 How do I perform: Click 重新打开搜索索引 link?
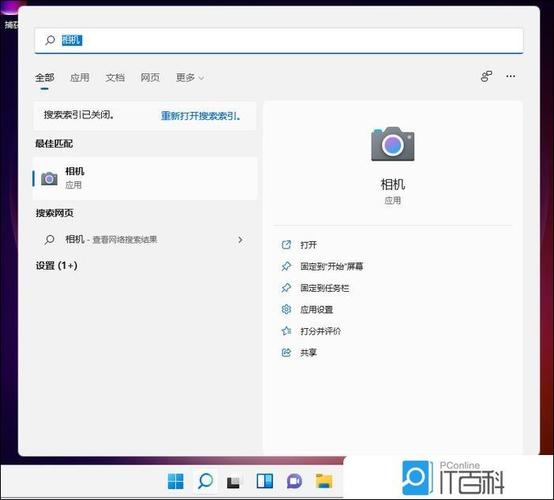201,116
